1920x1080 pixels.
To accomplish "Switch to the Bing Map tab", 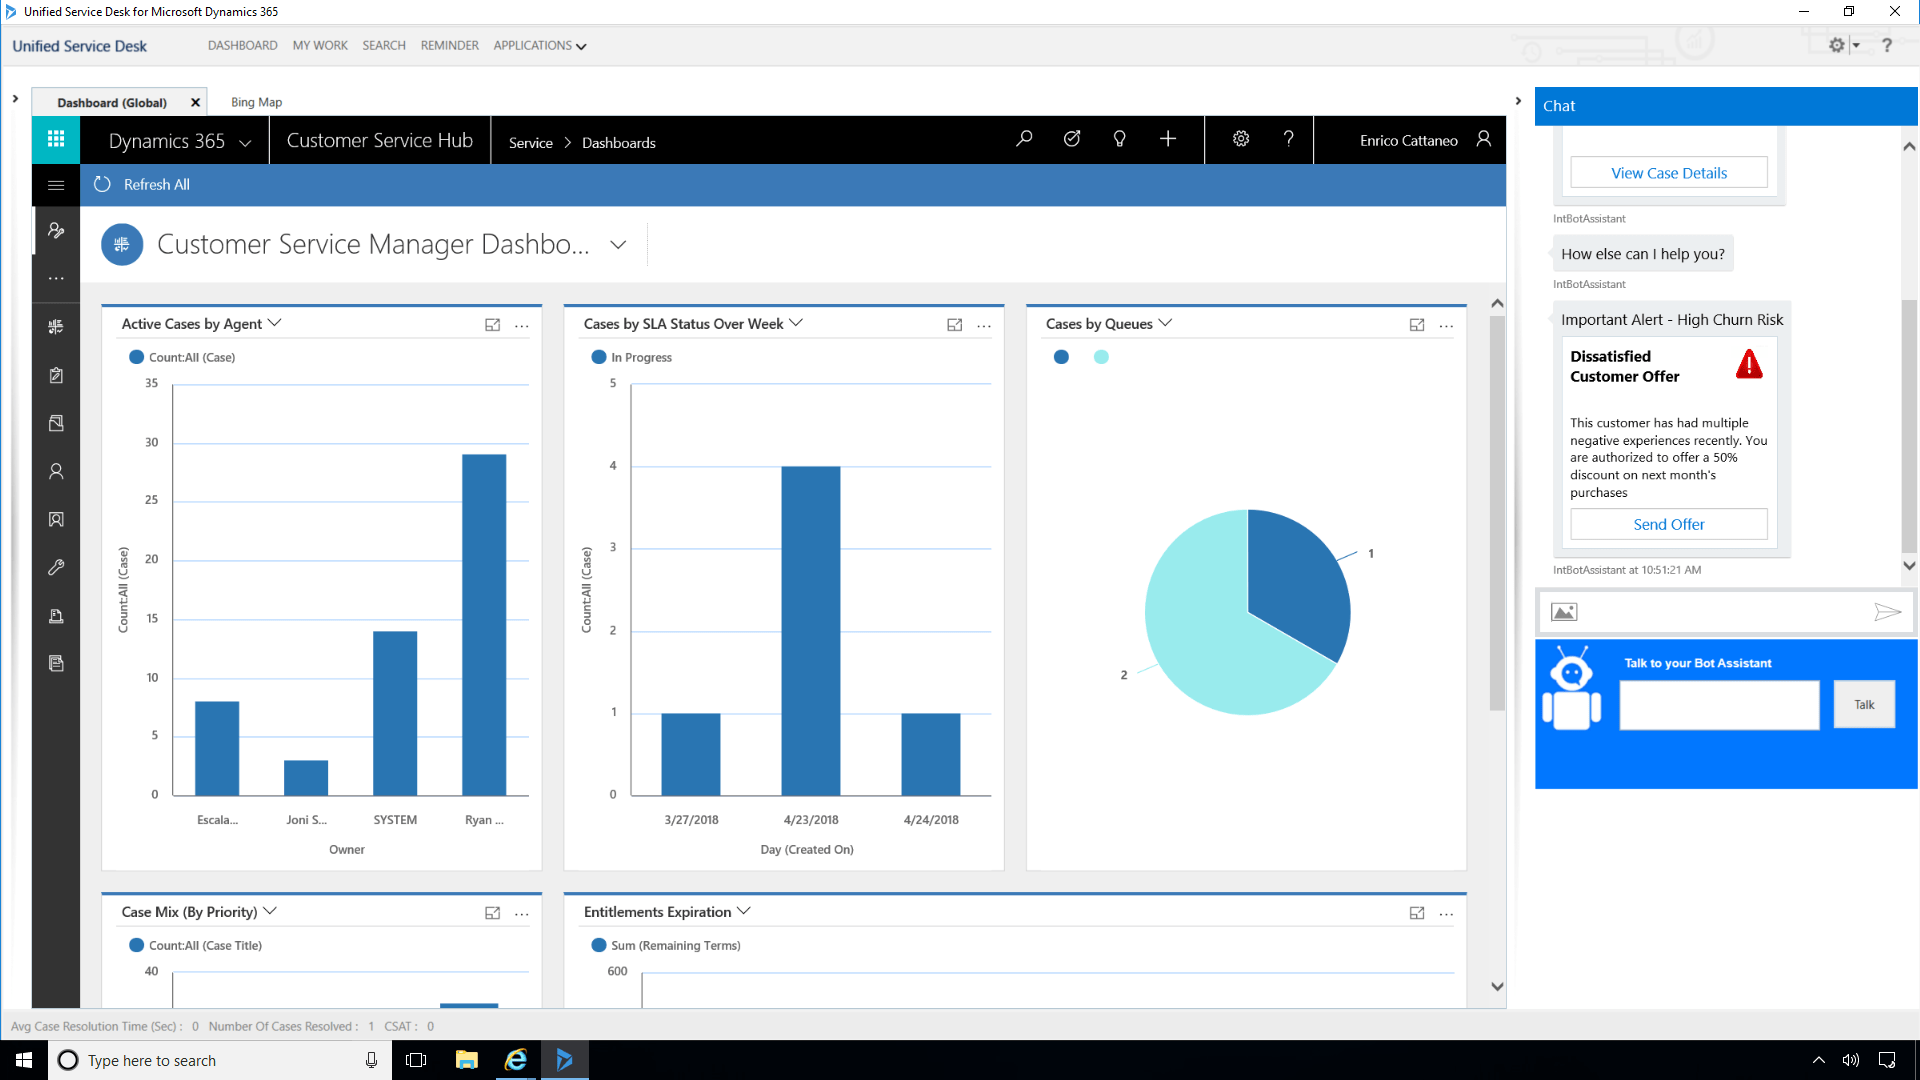I will pos(256,102).
